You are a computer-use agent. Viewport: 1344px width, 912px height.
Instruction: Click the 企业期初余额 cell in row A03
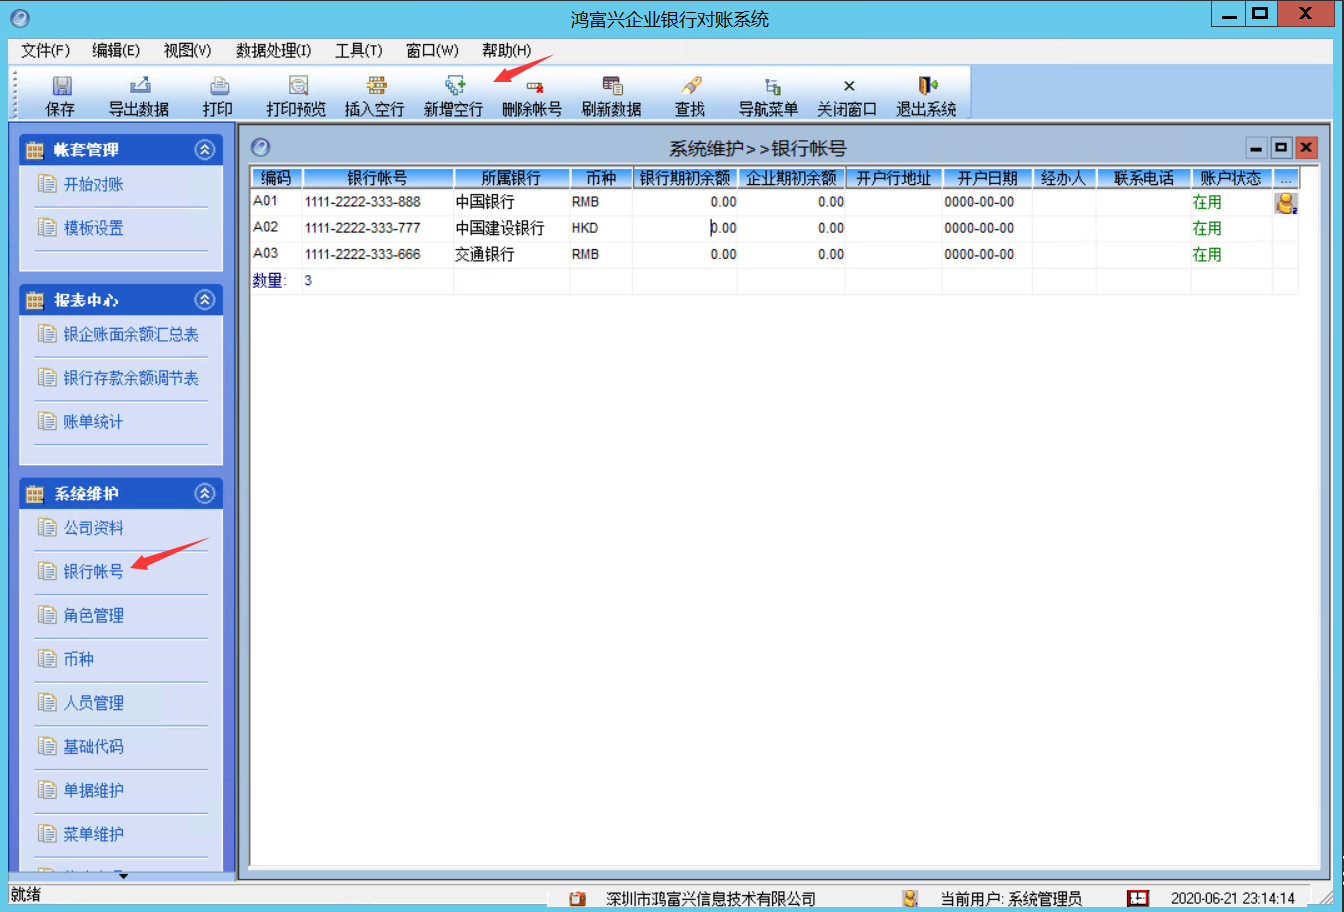(791, 255)
